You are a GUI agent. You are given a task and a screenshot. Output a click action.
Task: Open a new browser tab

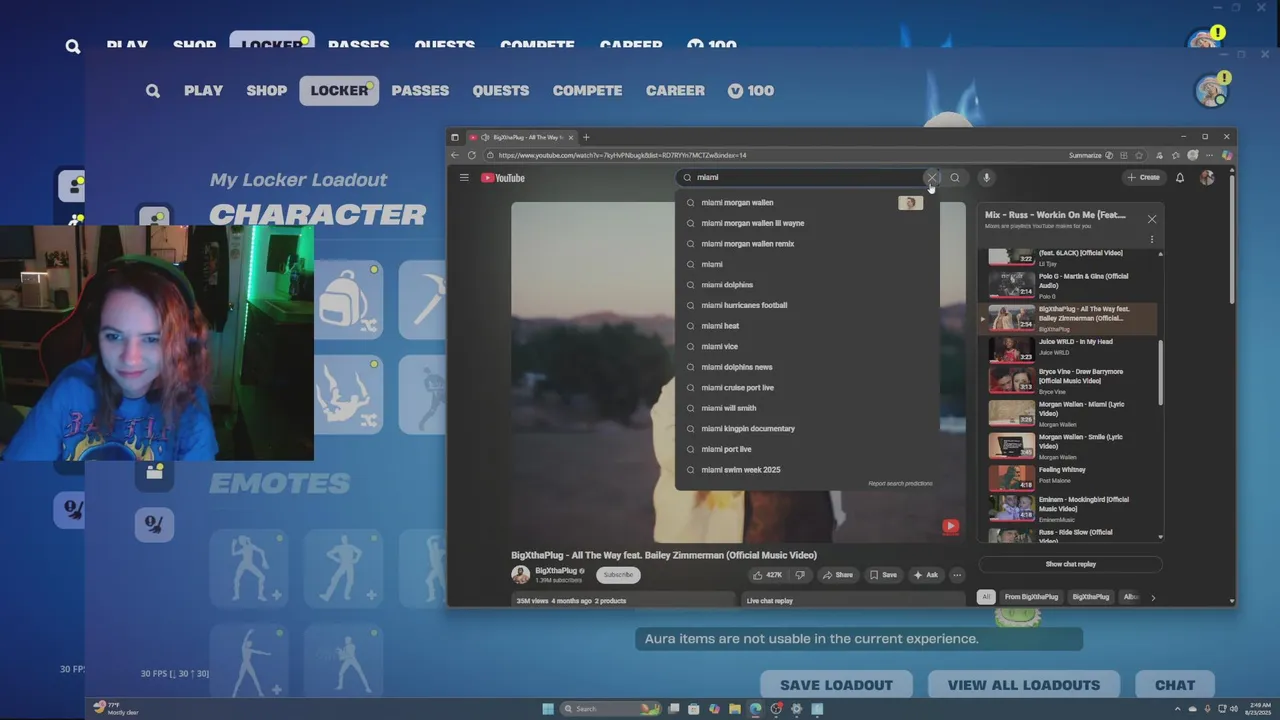point(586,137)
